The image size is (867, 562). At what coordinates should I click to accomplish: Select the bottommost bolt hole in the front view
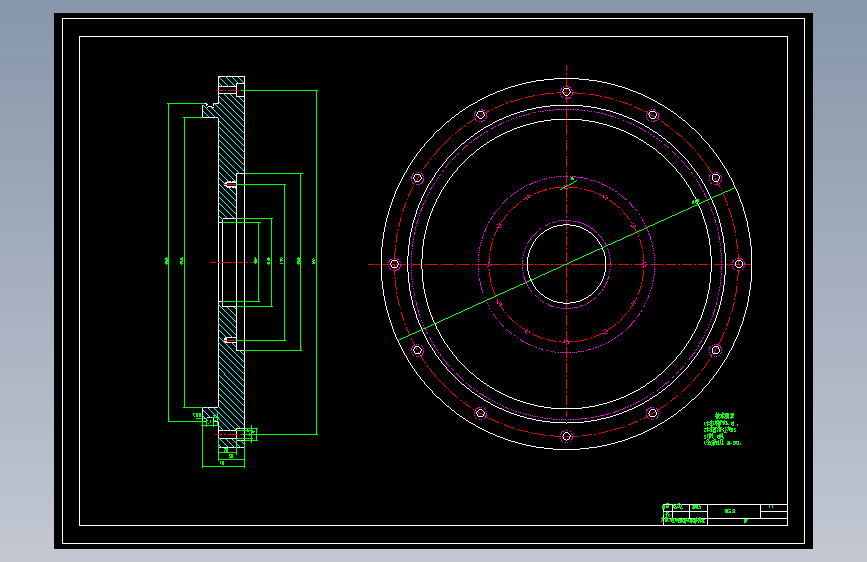(566, 436)
